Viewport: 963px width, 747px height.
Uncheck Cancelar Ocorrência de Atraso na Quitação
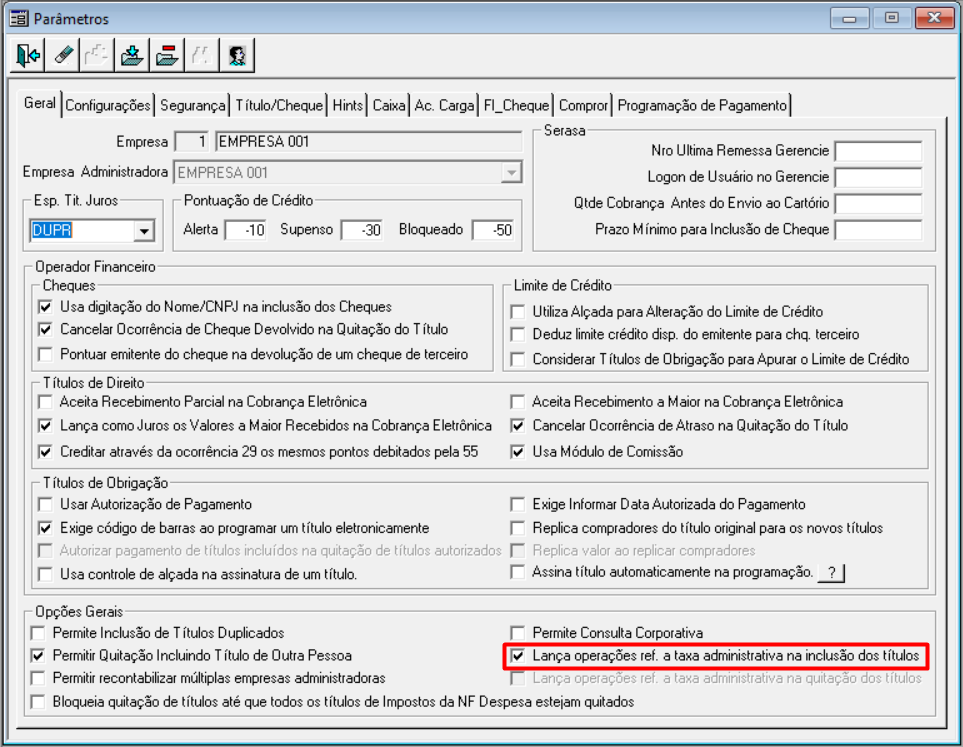[518, 426]
